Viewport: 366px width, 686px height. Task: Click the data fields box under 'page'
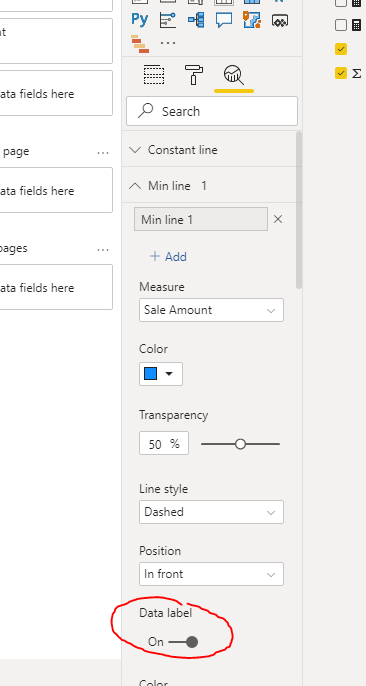[56, 190]
